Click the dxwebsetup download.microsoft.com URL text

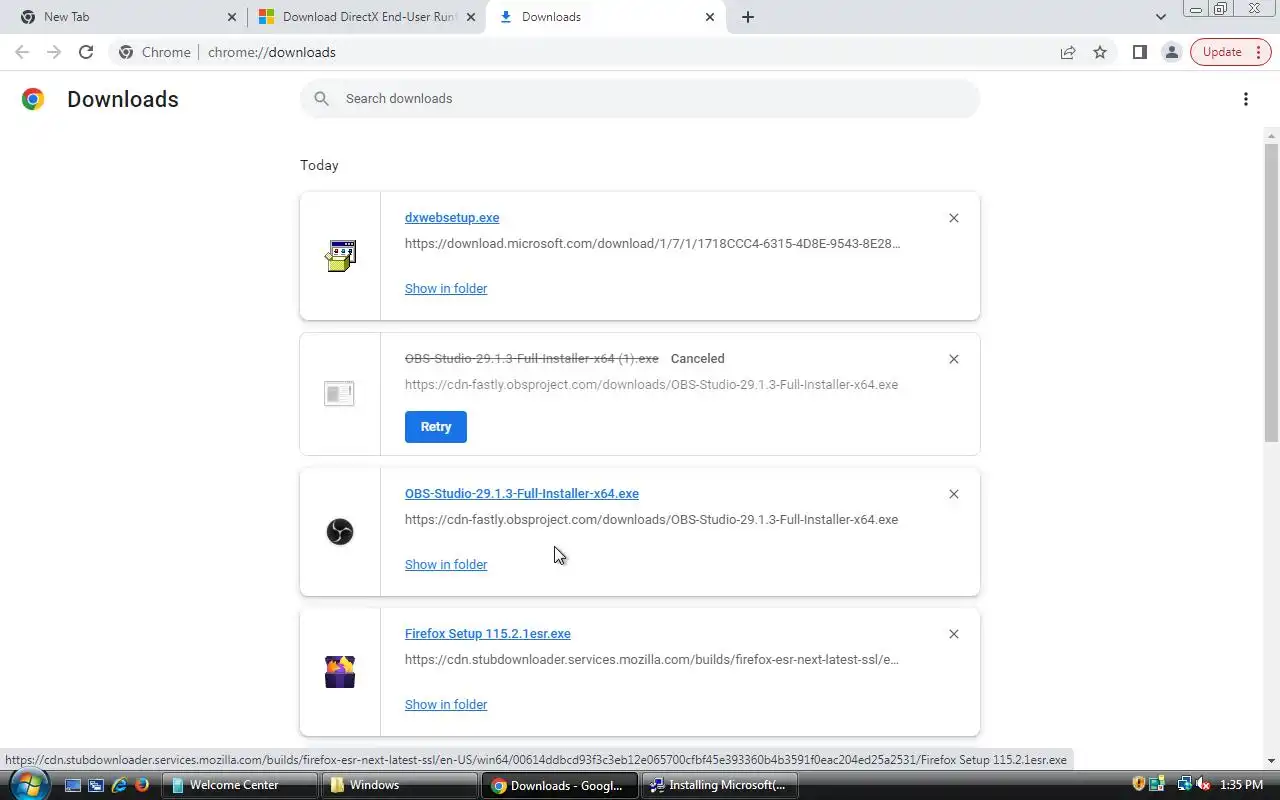[x=652, y=244]
